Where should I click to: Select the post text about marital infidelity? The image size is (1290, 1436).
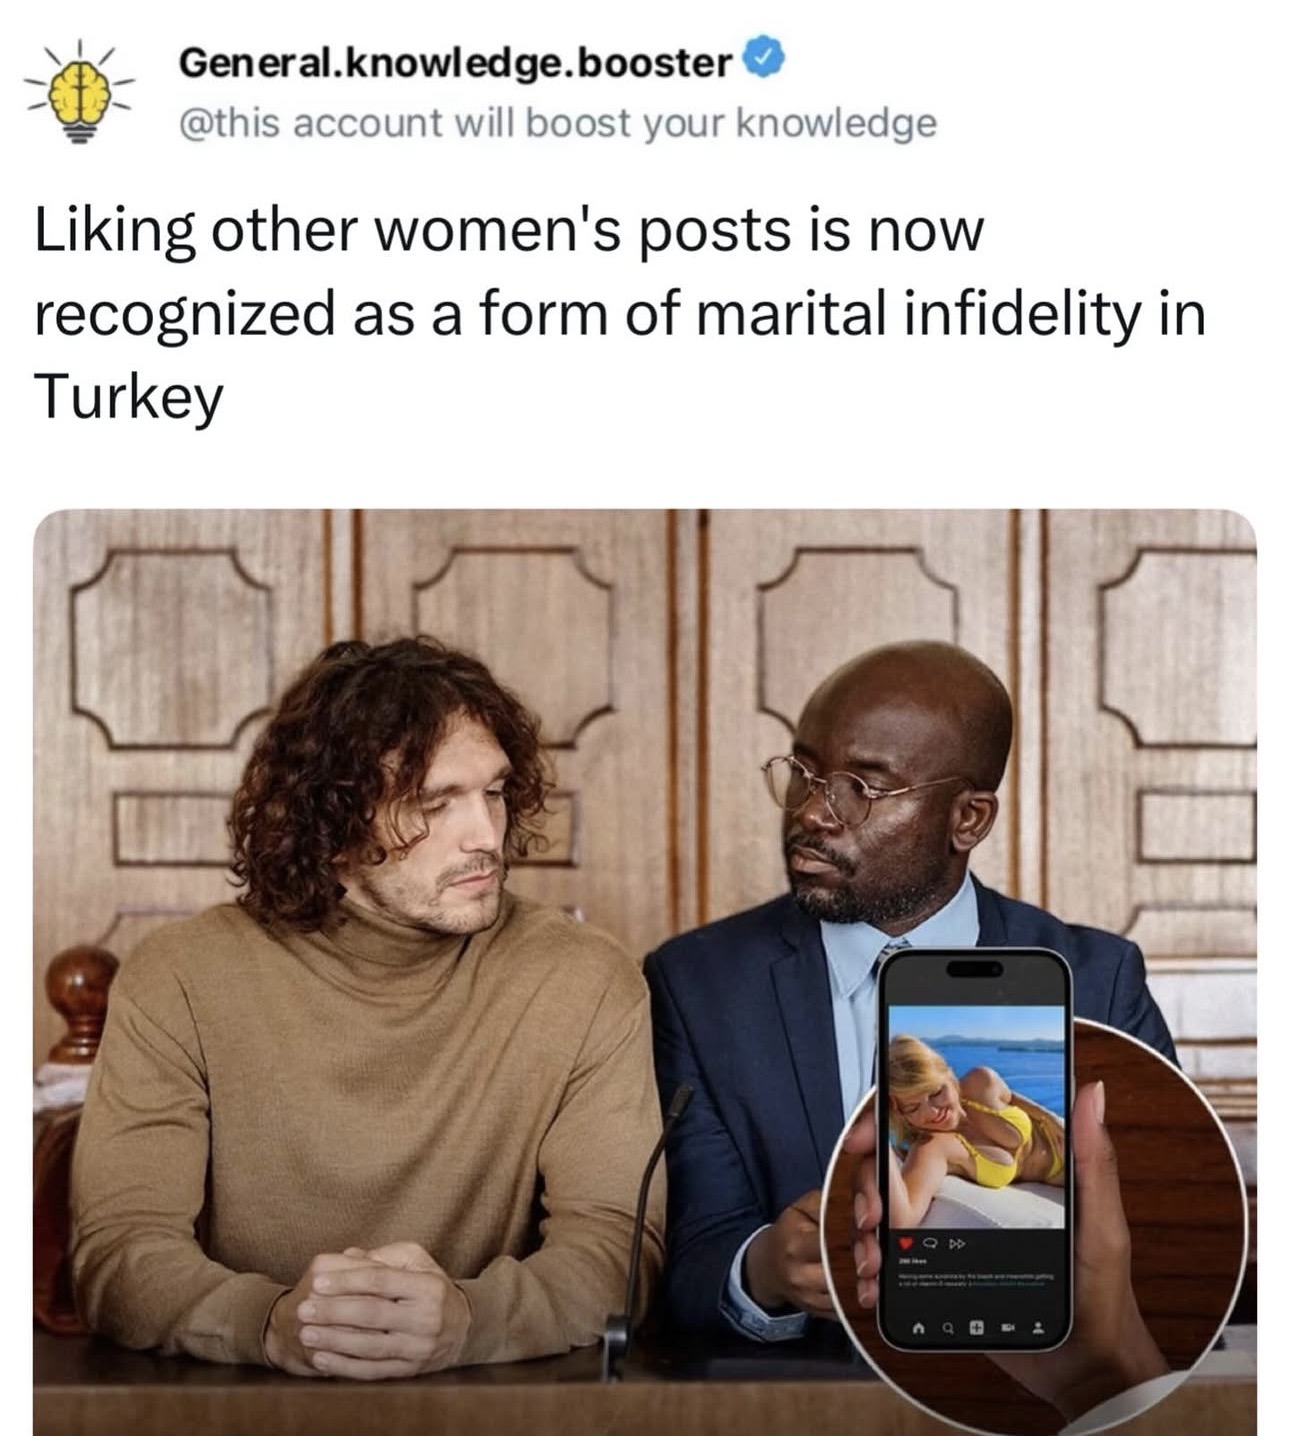point(620,314)
